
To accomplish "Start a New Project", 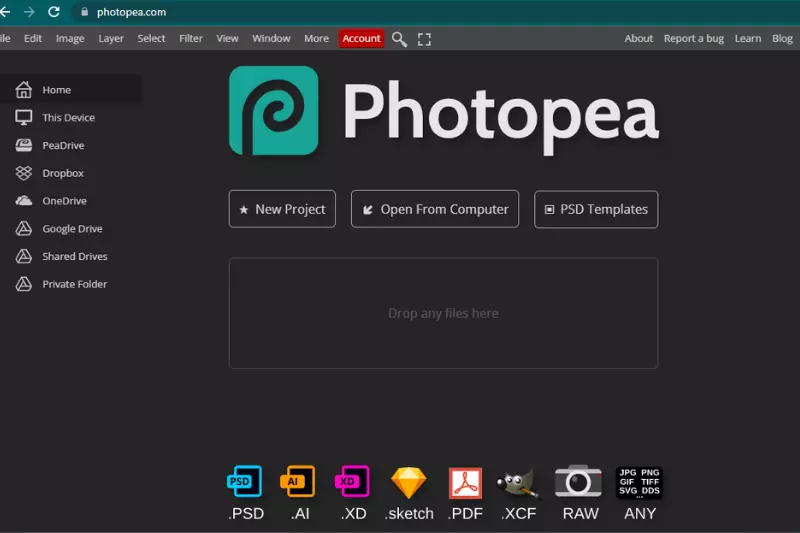I will pos(282,209).
